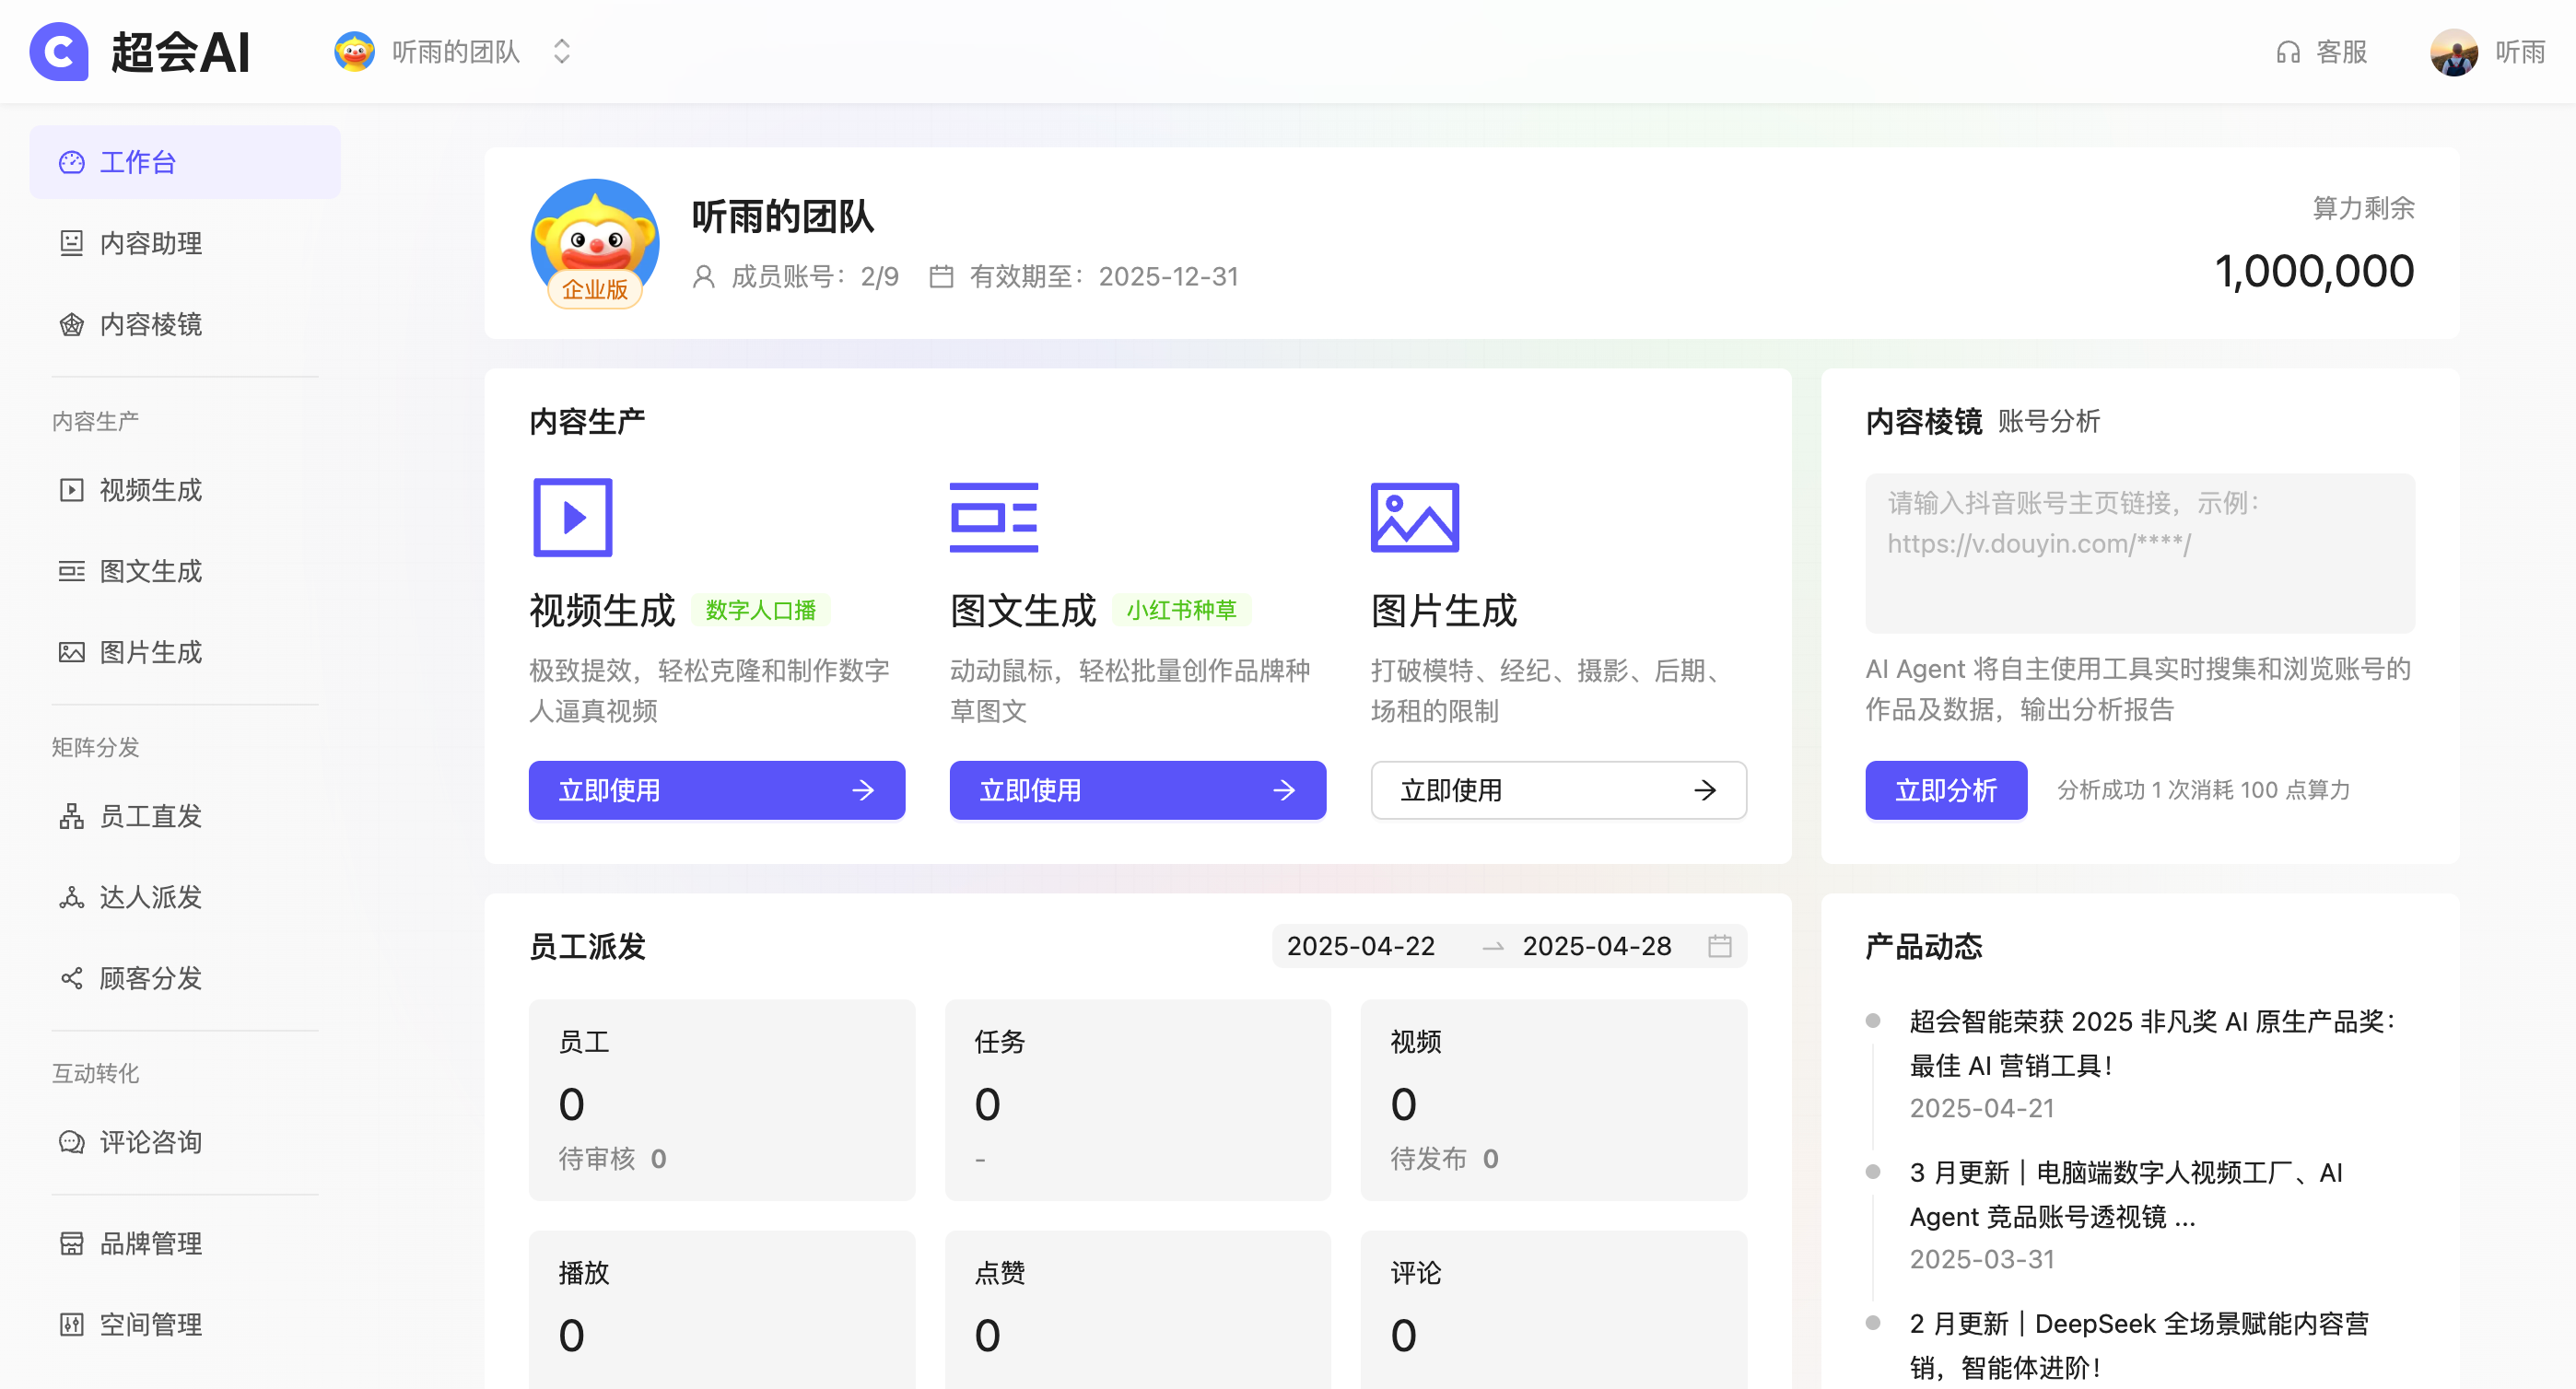Click 立即使用 under 视频生成
Image resolution: width=2576 pixels, height=1389 pixels.
click(716, 790)
